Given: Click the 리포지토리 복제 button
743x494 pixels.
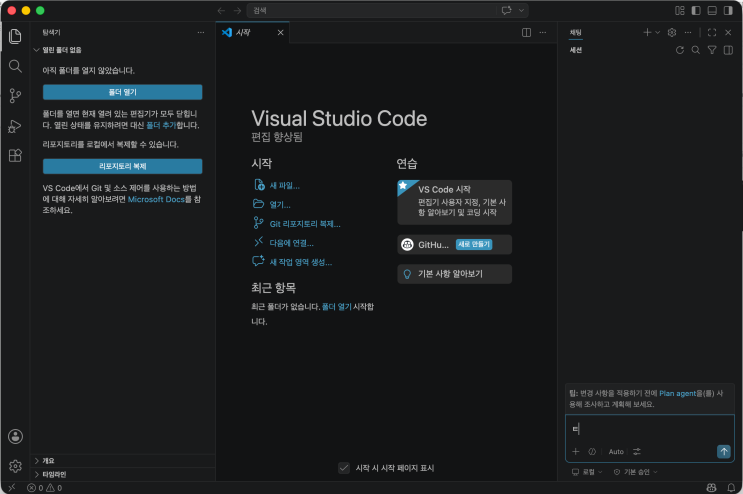Looking at the screenshot, I should pyautogui.click(x=123, y=166).
